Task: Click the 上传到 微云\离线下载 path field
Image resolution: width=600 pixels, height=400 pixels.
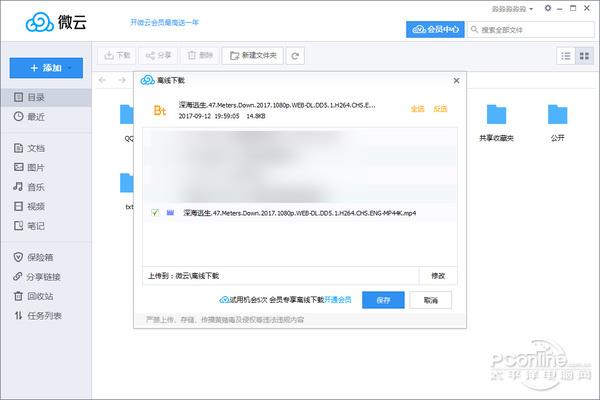Action: [281, 276]
